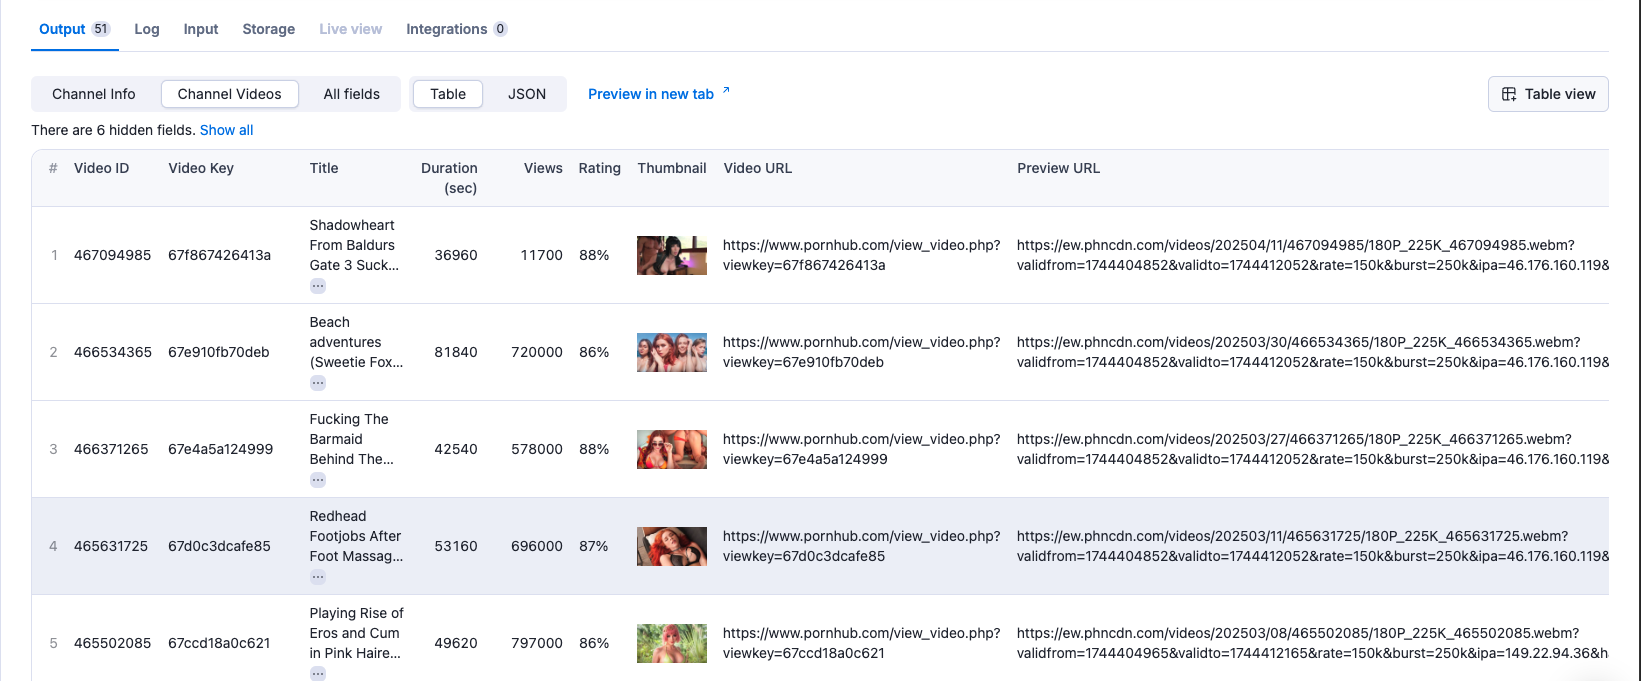The width and height of the screenshot is (1641, 681).
Task: Click the Video URL column header
Action: point(758,168)
